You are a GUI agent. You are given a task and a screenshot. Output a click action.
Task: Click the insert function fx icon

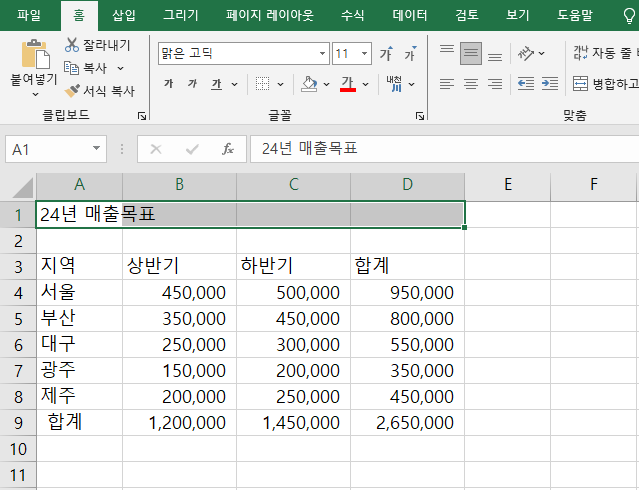click(x=228, y=149)
